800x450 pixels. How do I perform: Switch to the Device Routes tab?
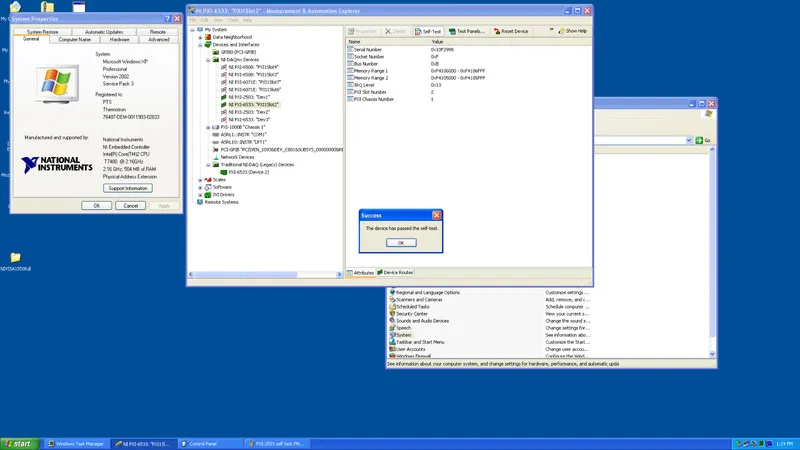[x=395, y=272]
